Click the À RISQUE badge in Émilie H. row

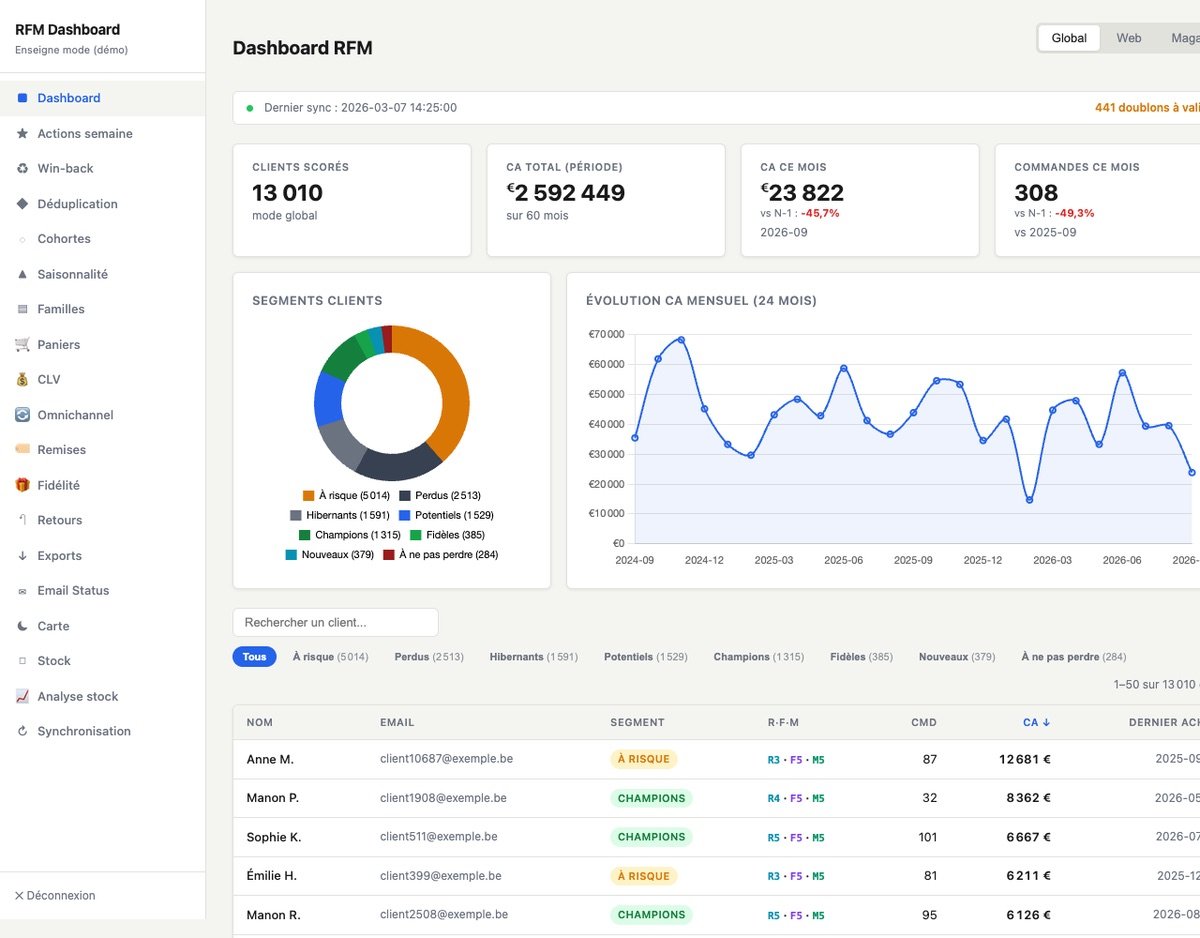coord(643,876)
